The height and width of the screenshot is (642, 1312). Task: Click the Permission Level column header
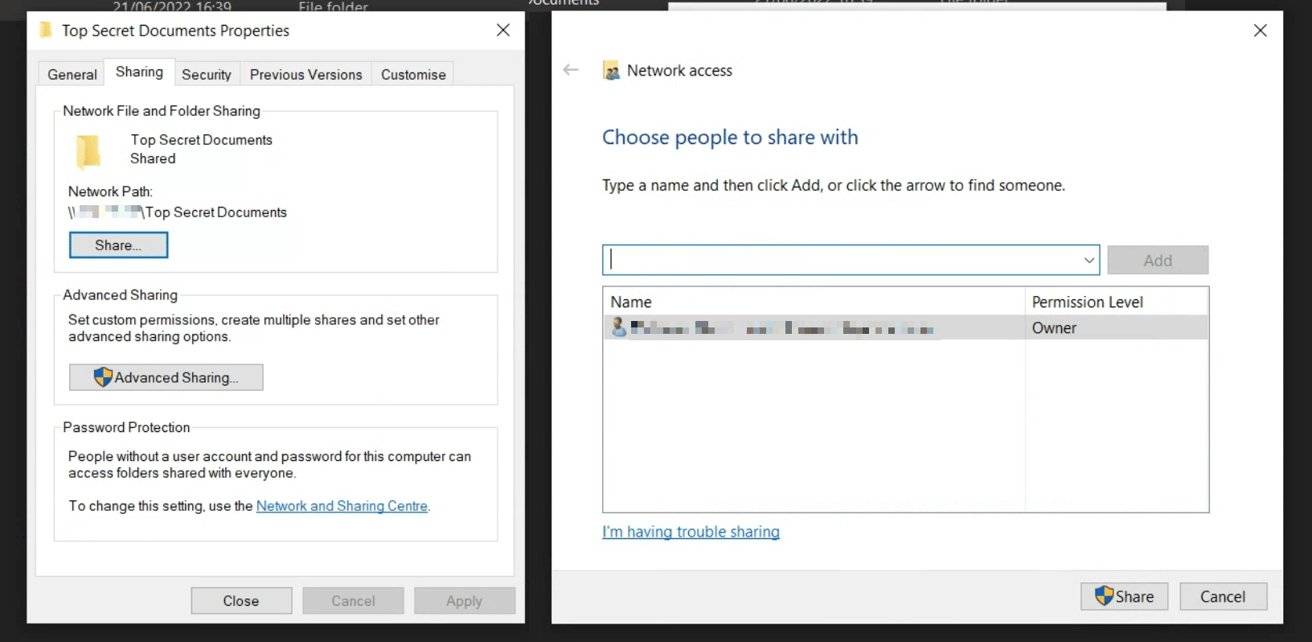click(1088, 302)
